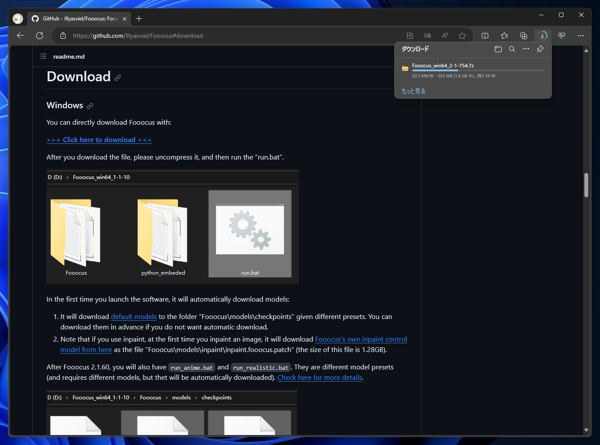This screenshot has width=600, height=445.
Task: Click the downloading Fooocus_win64_2-1-754.7z file name
Action: tap(443, 65)
